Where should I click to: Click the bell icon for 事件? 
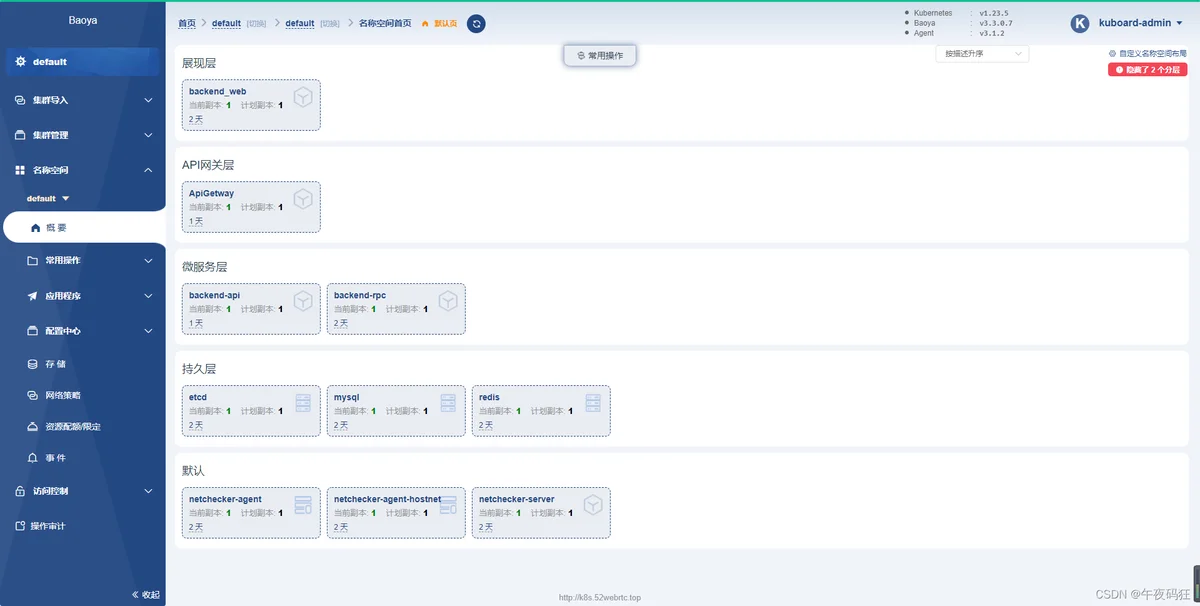point(34,458)
